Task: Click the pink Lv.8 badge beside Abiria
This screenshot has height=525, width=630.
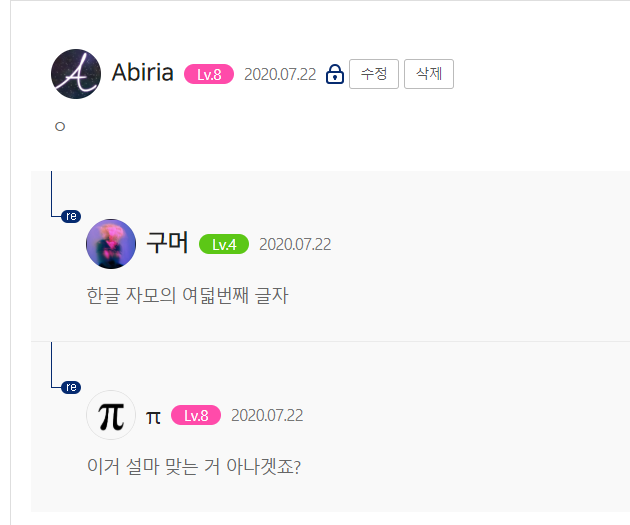Action: [x=209, y=74]
